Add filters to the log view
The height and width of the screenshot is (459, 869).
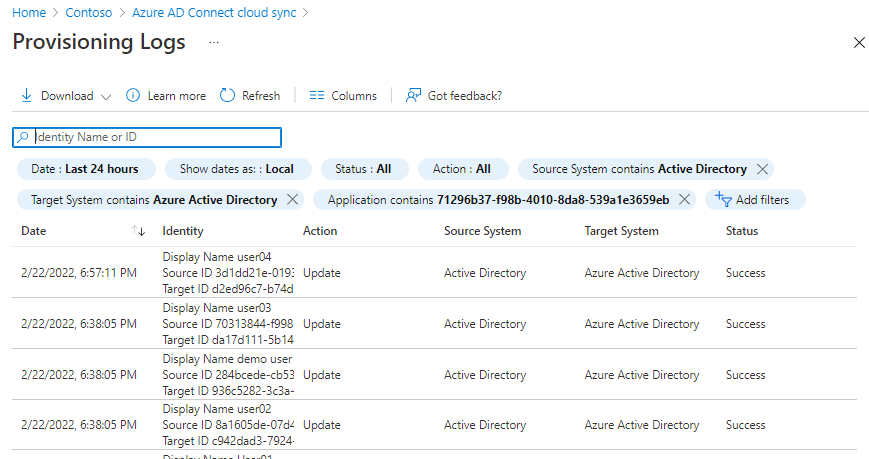[x=753, y=200]
